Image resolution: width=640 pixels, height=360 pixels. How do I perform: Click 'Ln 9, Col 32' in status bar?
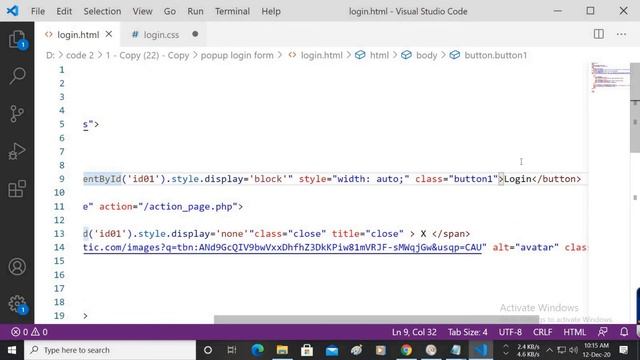coord(414,332)
